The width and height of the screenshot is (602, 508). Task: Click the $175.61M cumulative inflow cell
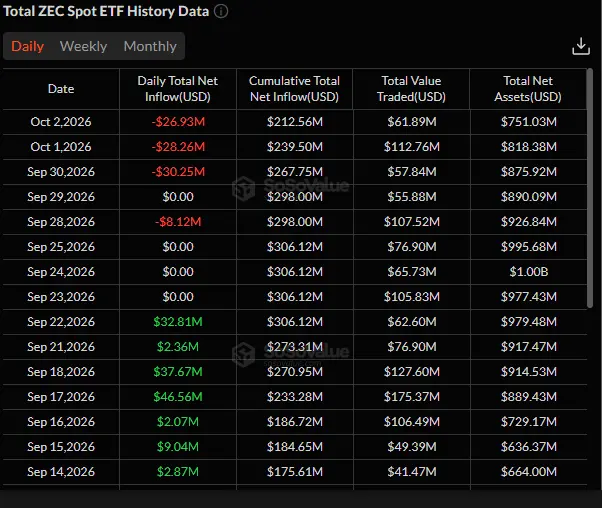pos(295,471)
